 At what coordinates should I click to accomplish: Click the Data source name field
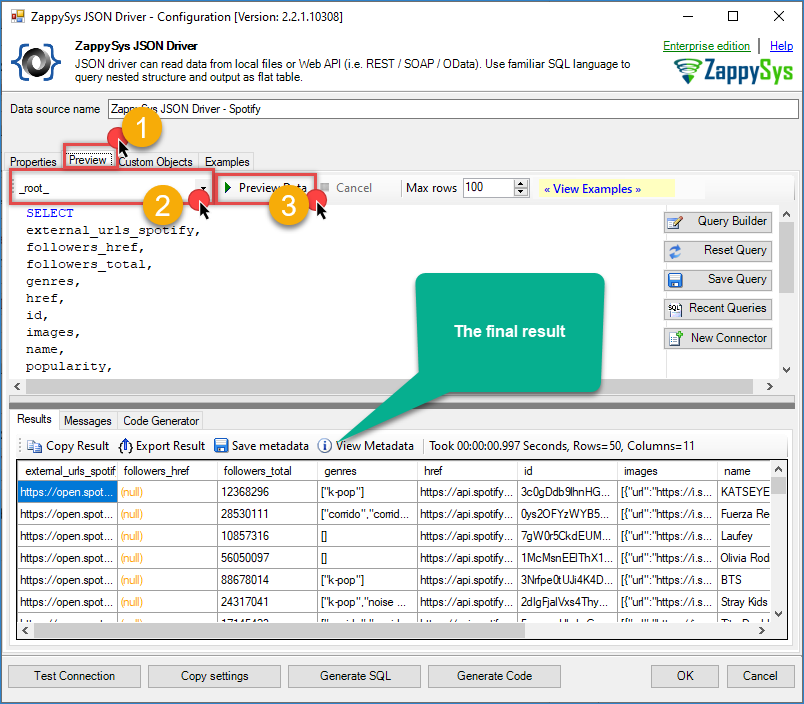coord(453,109)
